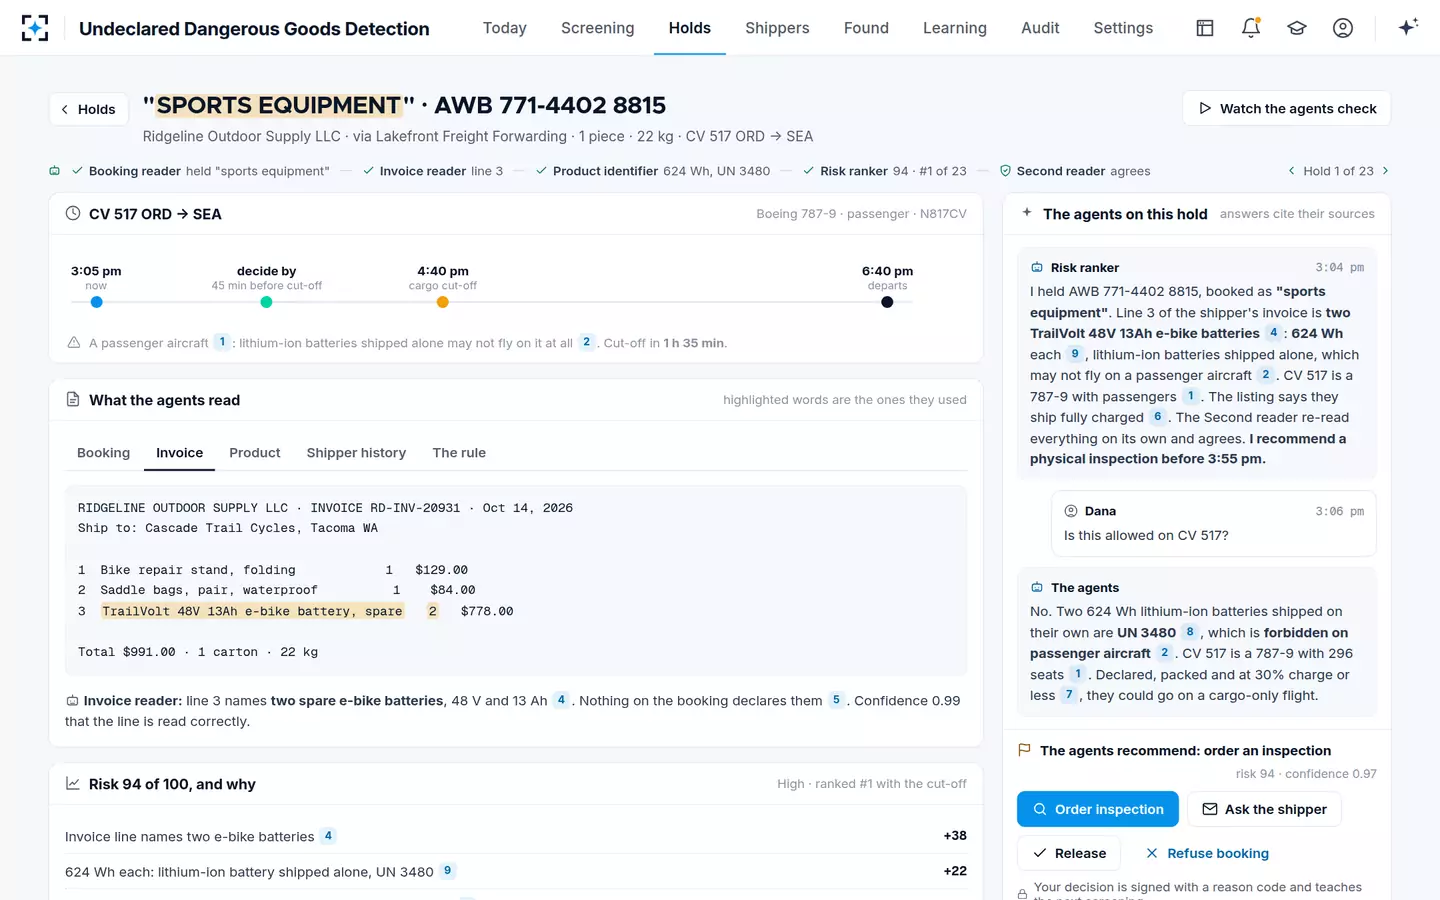Screen dimensions: 1440x900
Task: Switch to the Booking tab
Action: pyautogui.click(x=103, y=453)
